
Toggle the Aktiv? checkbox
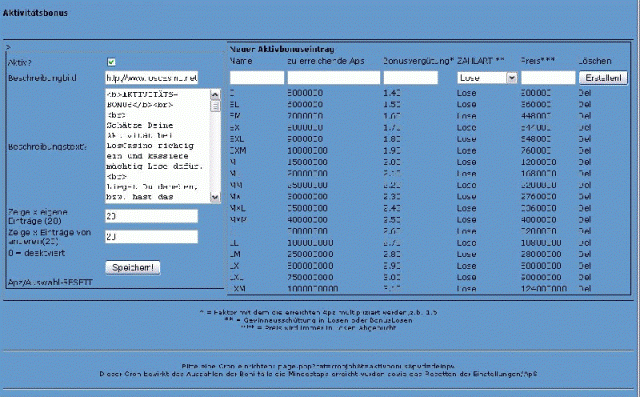tap(111, 62)
